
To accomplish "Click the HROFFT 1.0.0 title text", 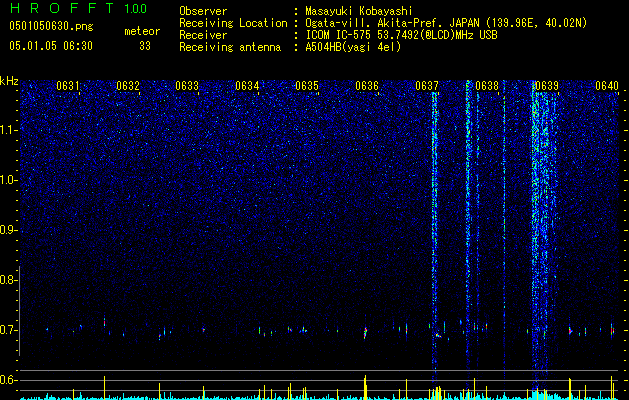I will click(x=78, y=8).
